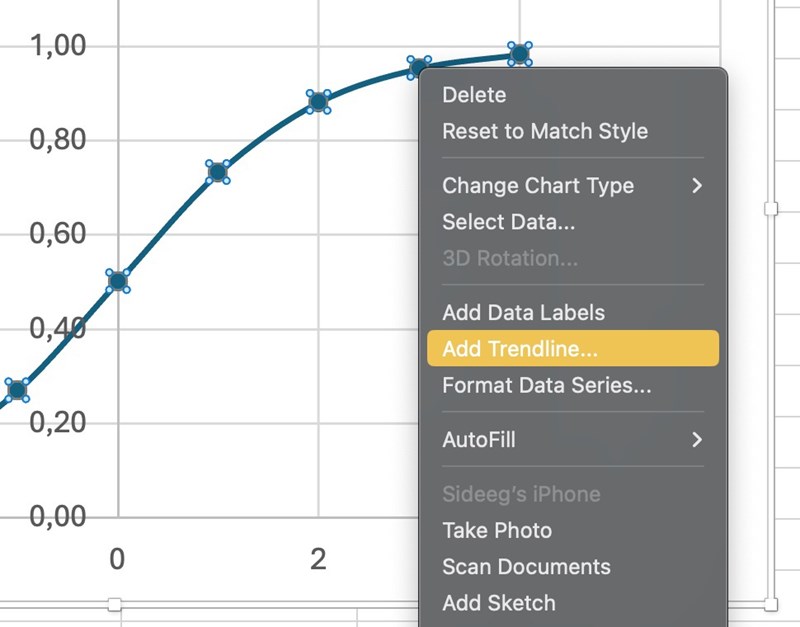Screen dimensions: 800x627
Task: Click the chart's right-edge middle resize handle
Action: coord(771,208)
